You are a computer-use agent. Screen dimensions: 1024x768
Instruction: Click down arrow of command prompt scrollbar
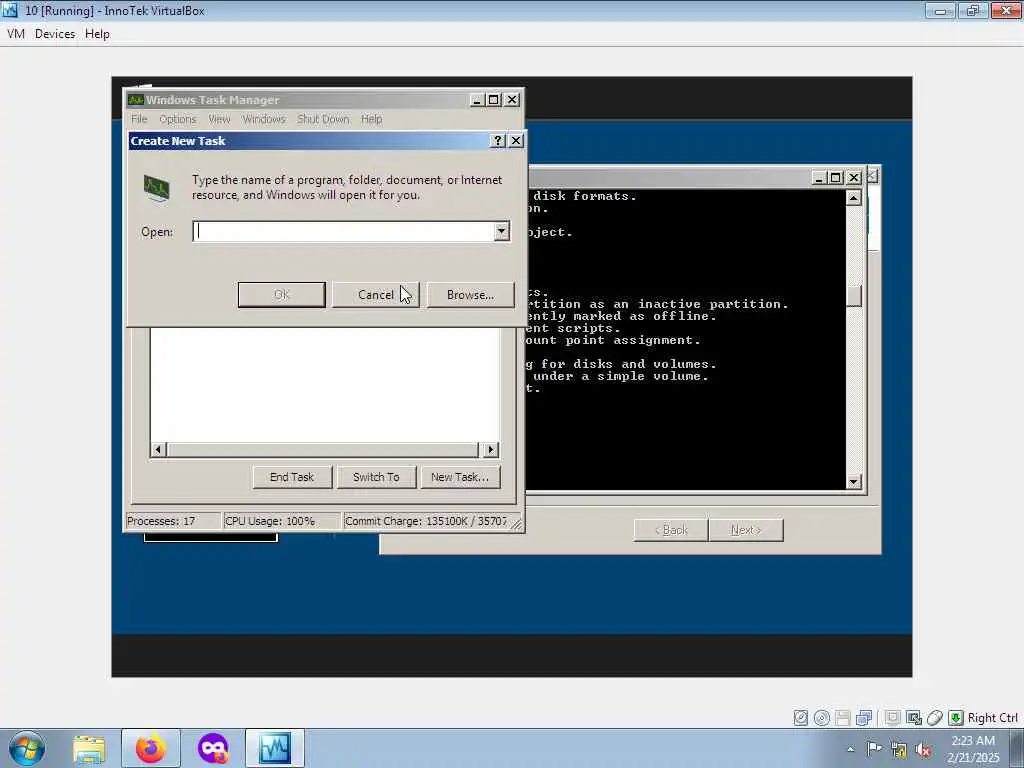point(854,482)
